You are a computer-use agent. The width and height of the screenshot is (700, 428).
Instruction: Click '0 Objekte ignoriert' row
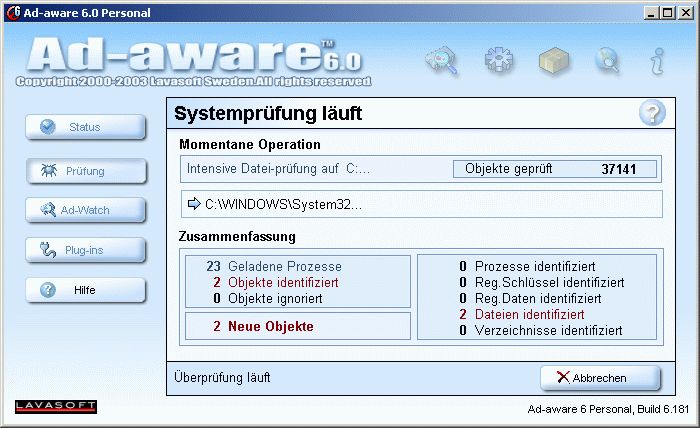pos(267,299)
